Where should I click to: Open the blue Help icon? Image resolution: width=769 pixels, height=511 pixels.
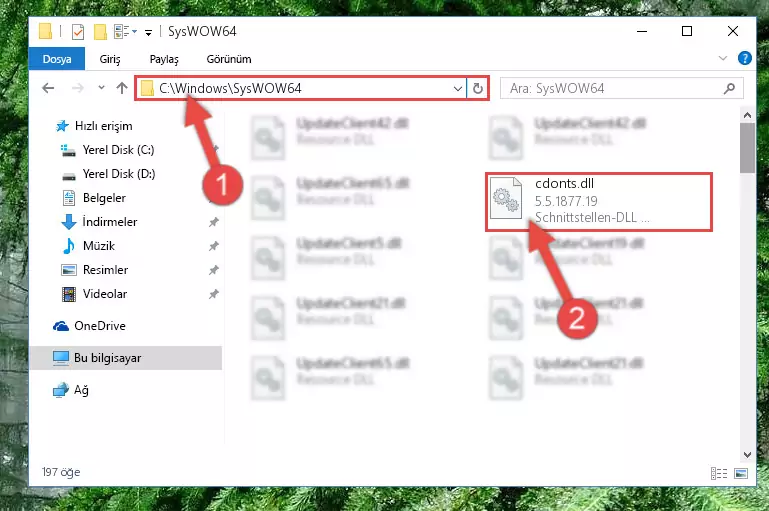(x=744, y=58)
